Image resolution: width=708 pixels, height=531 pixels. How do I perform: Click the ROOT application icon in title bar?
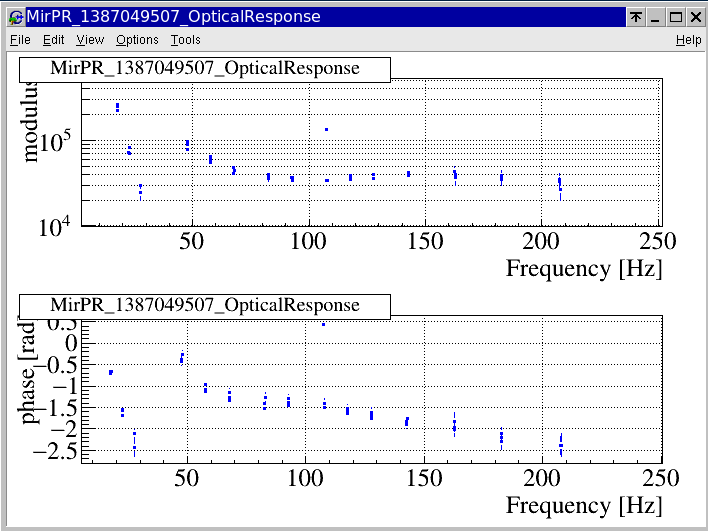[15, 17]
